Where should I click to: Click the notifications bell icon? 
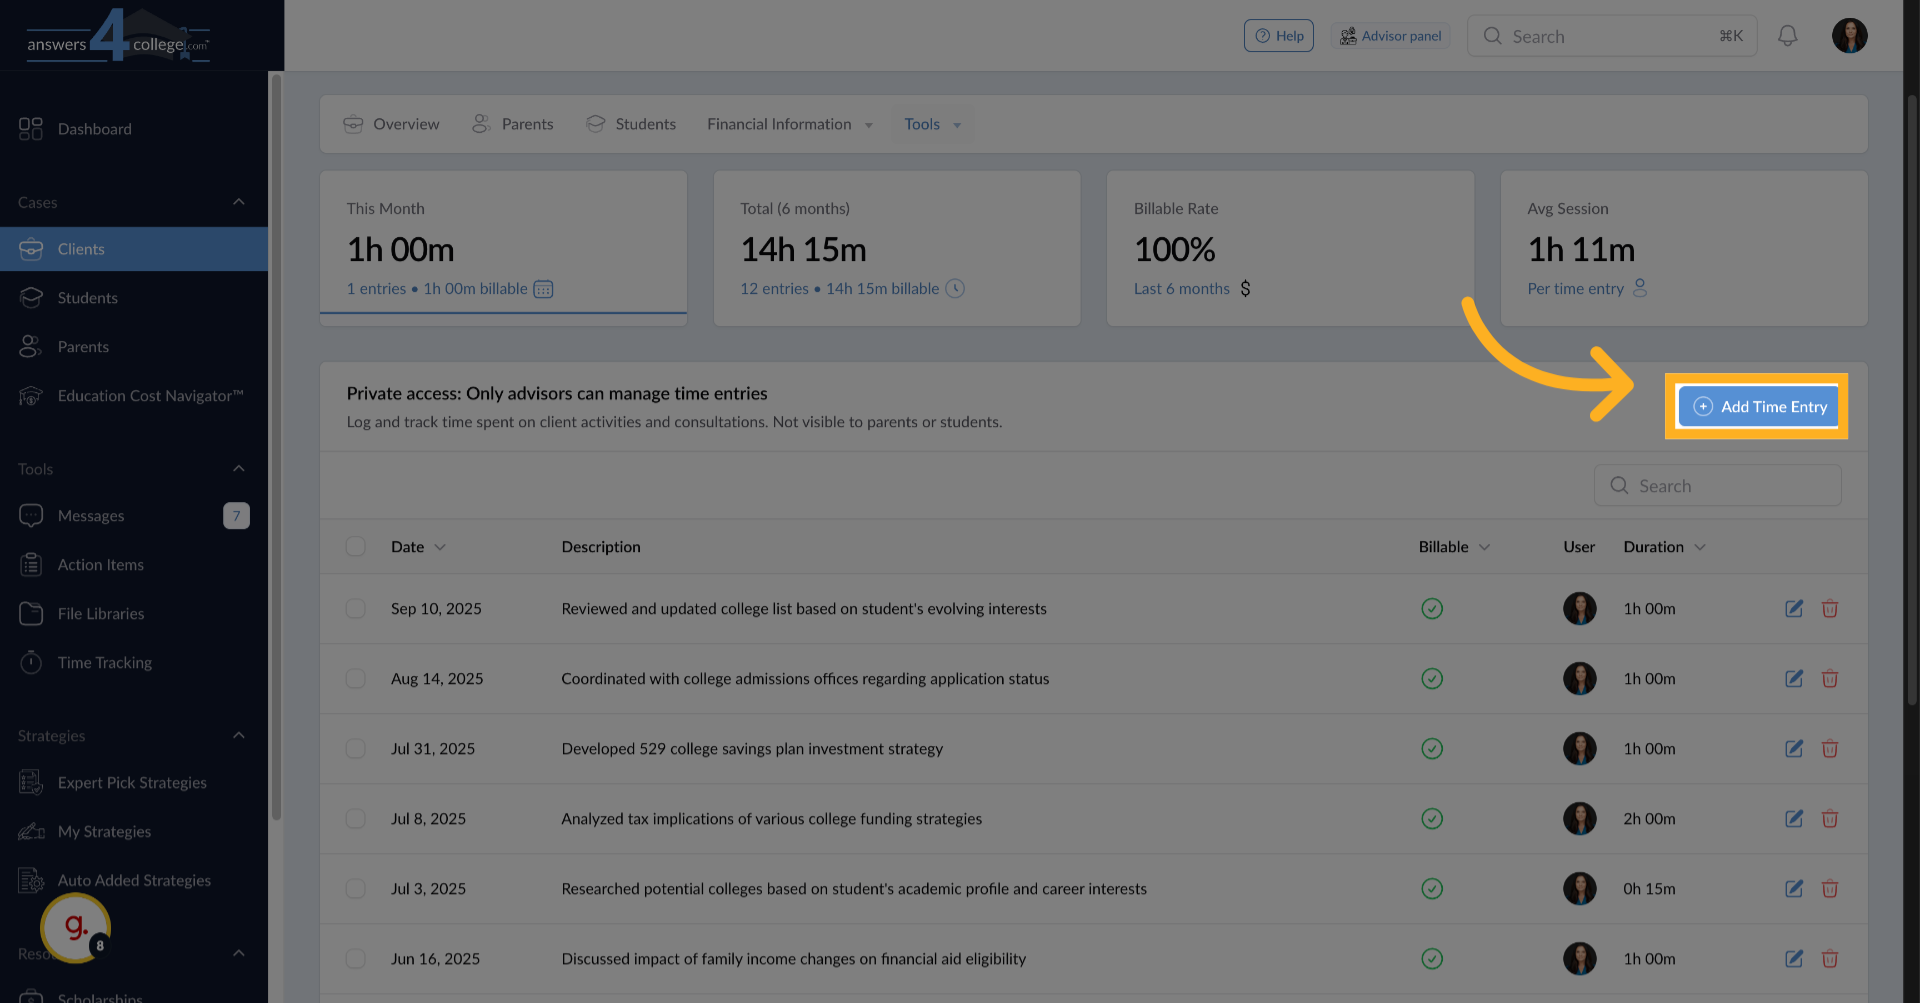coord(1787,36)
